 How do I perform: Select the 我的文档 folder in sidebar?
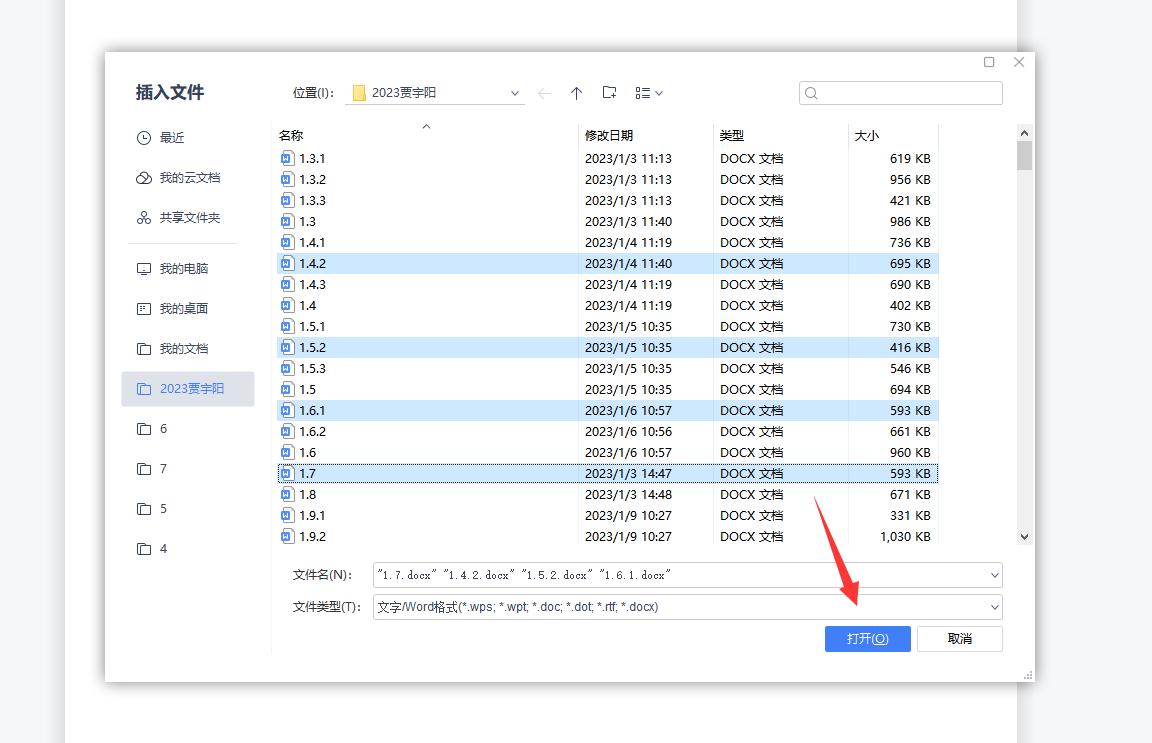[x=183, y=349]
